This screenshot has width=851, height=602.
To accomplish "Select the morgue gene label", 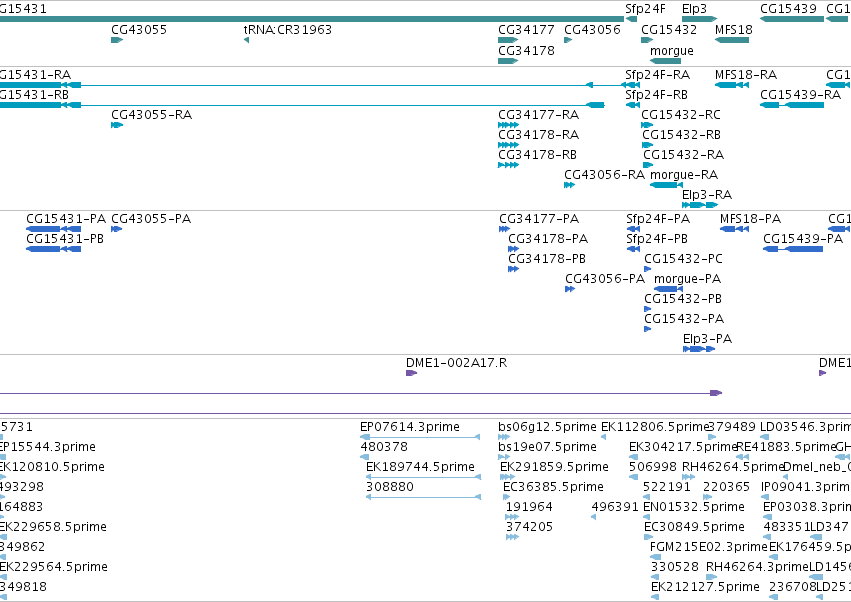I will [x=672, y=50].
